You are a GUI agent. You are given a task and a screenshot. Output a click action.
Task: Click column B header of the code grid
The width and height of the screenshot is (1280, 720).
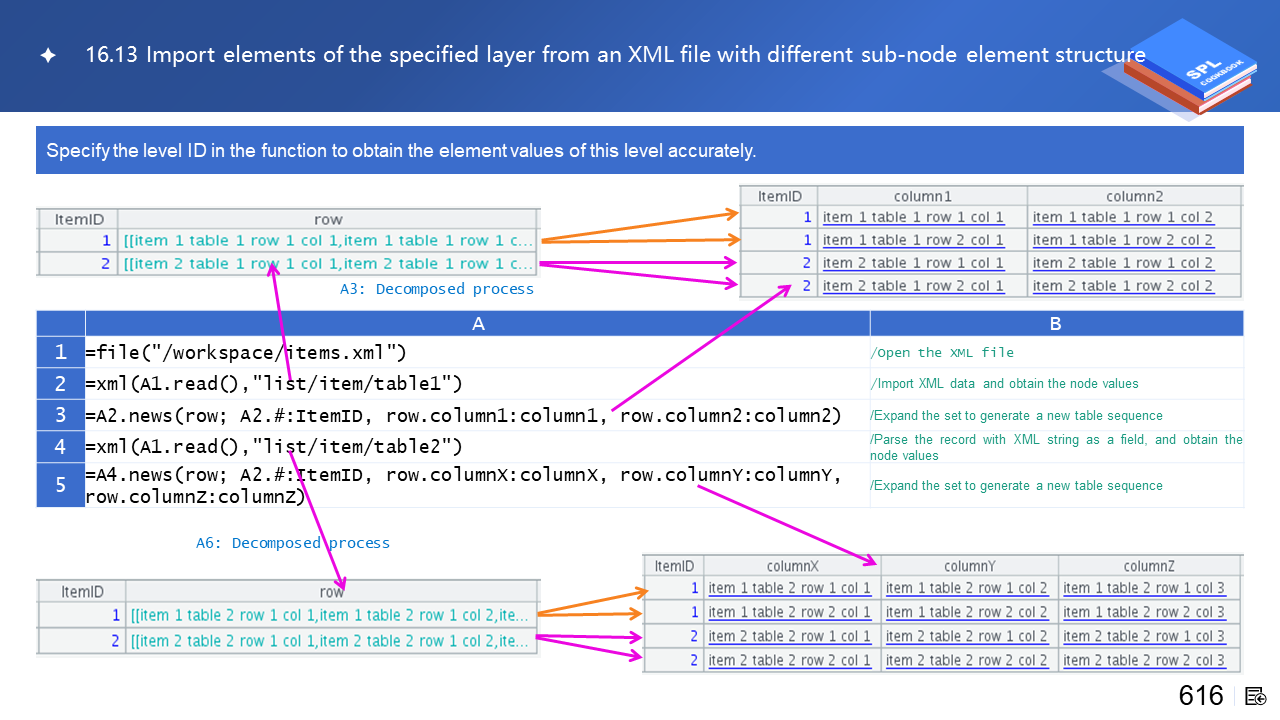1055,323
